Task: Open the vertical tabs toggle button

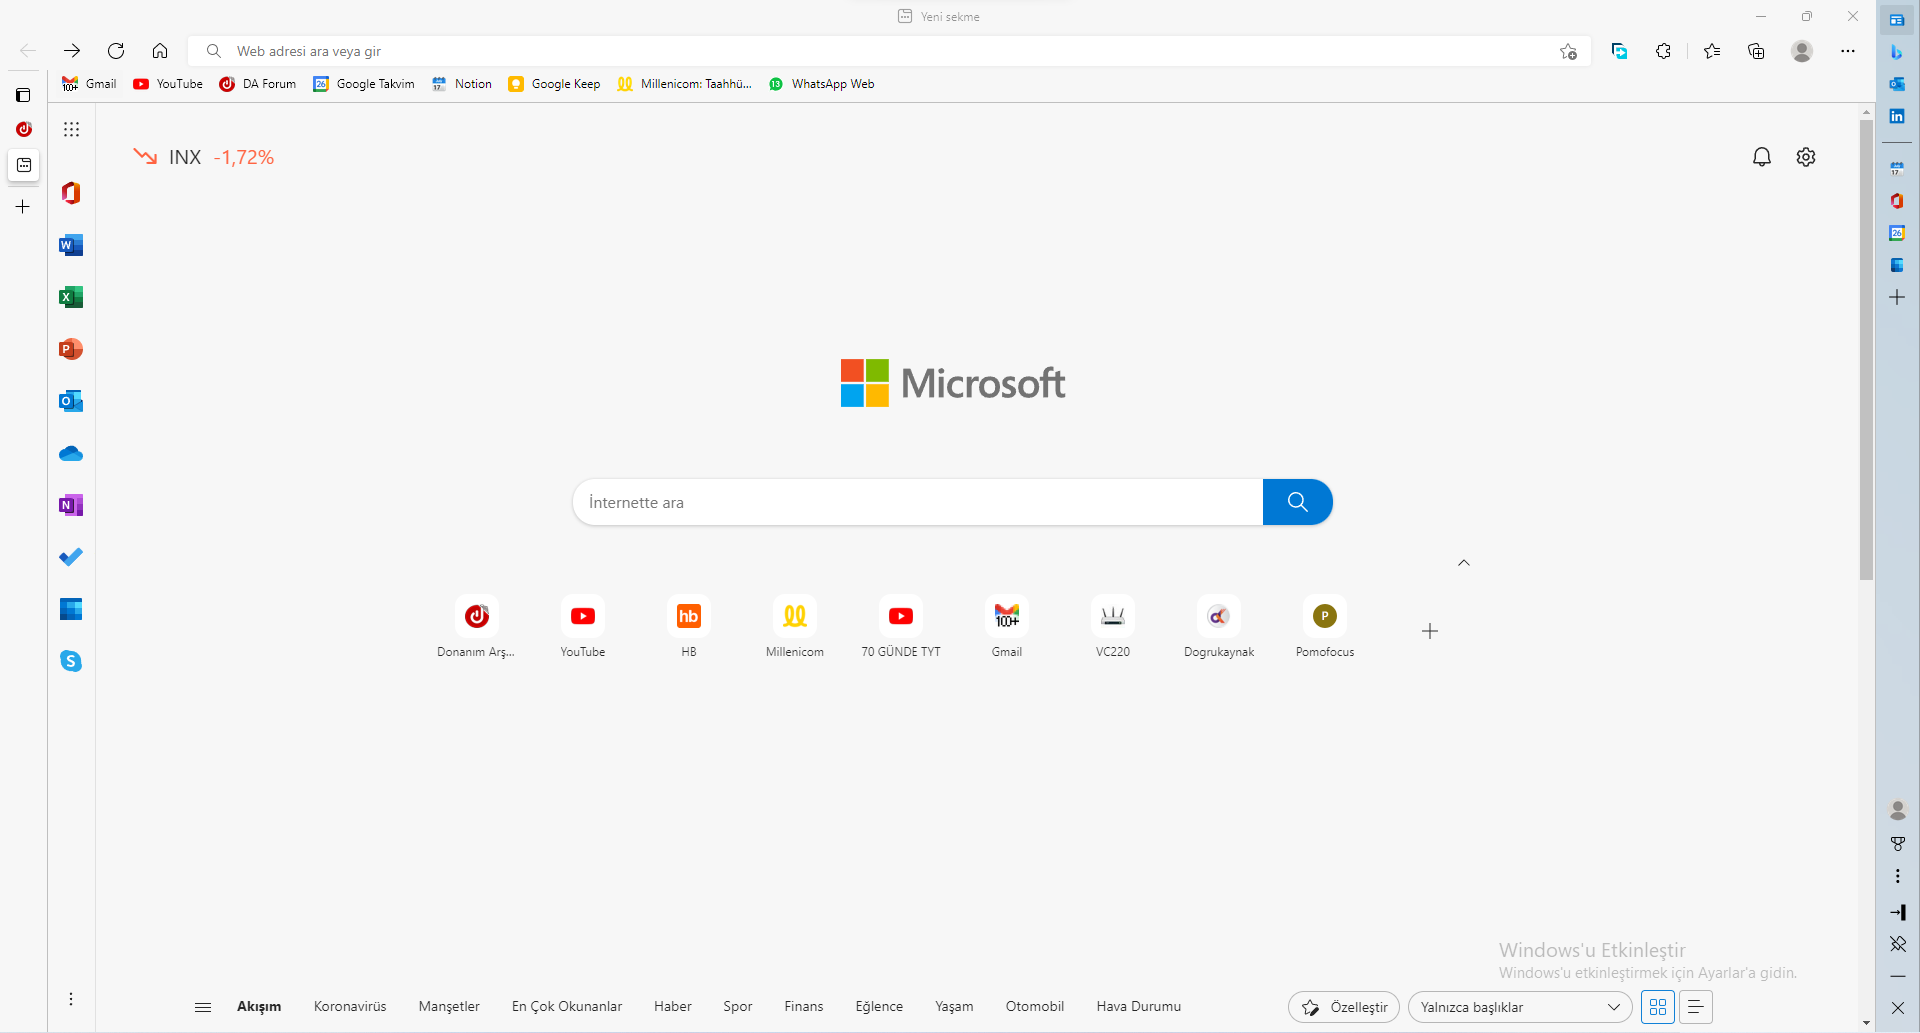Action: [23, 95]
